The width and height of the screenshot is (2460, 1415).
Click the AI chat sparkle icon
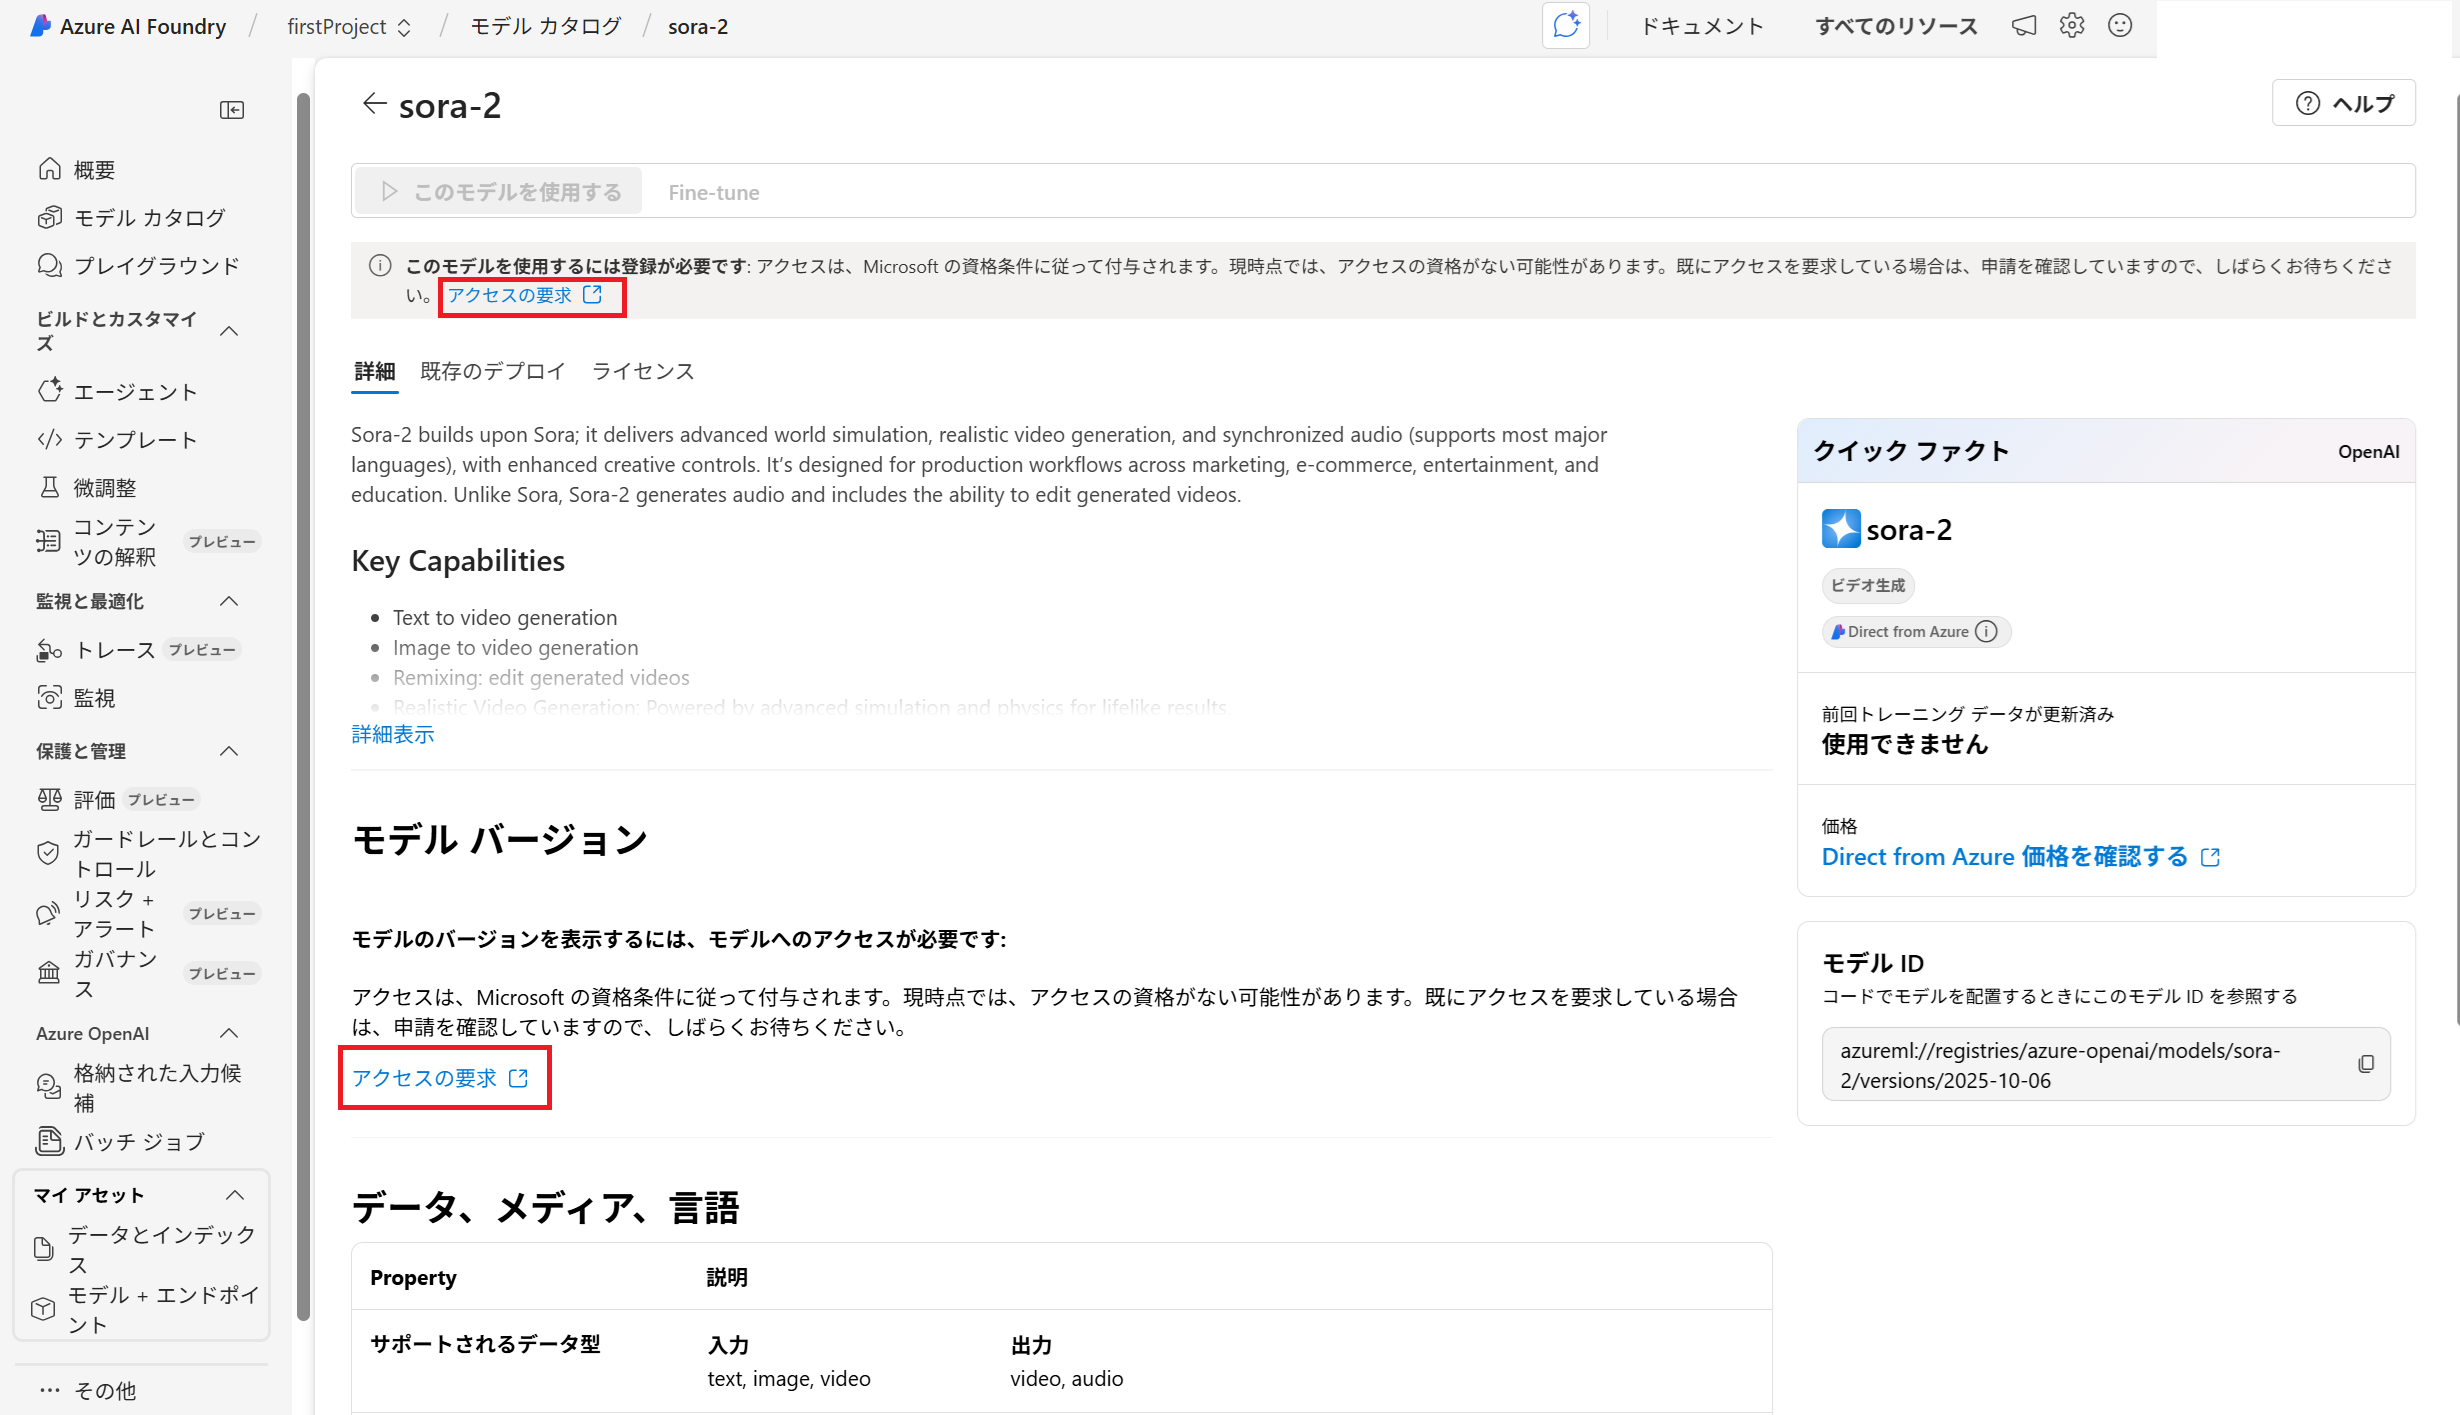pos(1565,26)
